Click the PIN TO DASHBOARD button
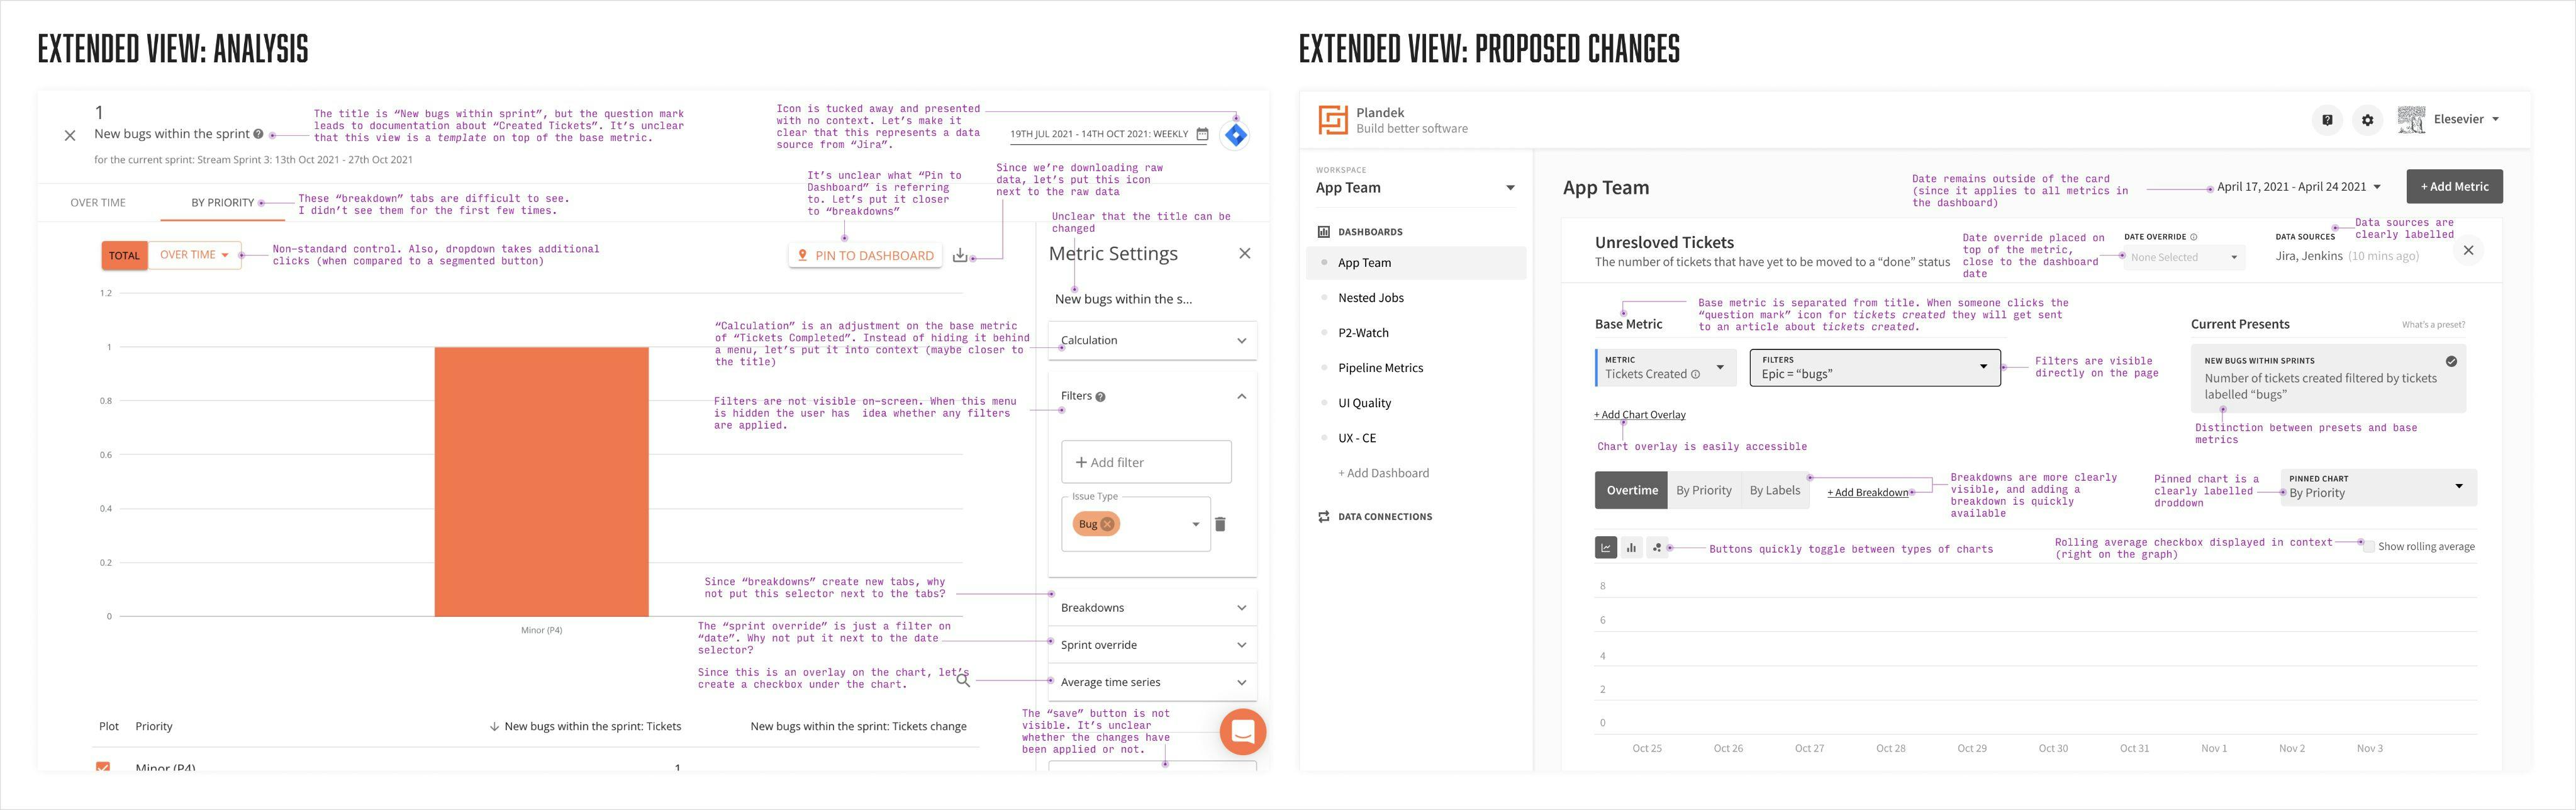The width and height of the screenshot is (2576, 810). (865, 255)
